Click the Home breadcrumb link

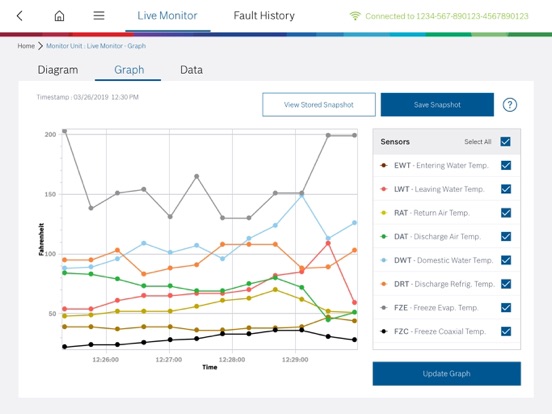(26, 46)
